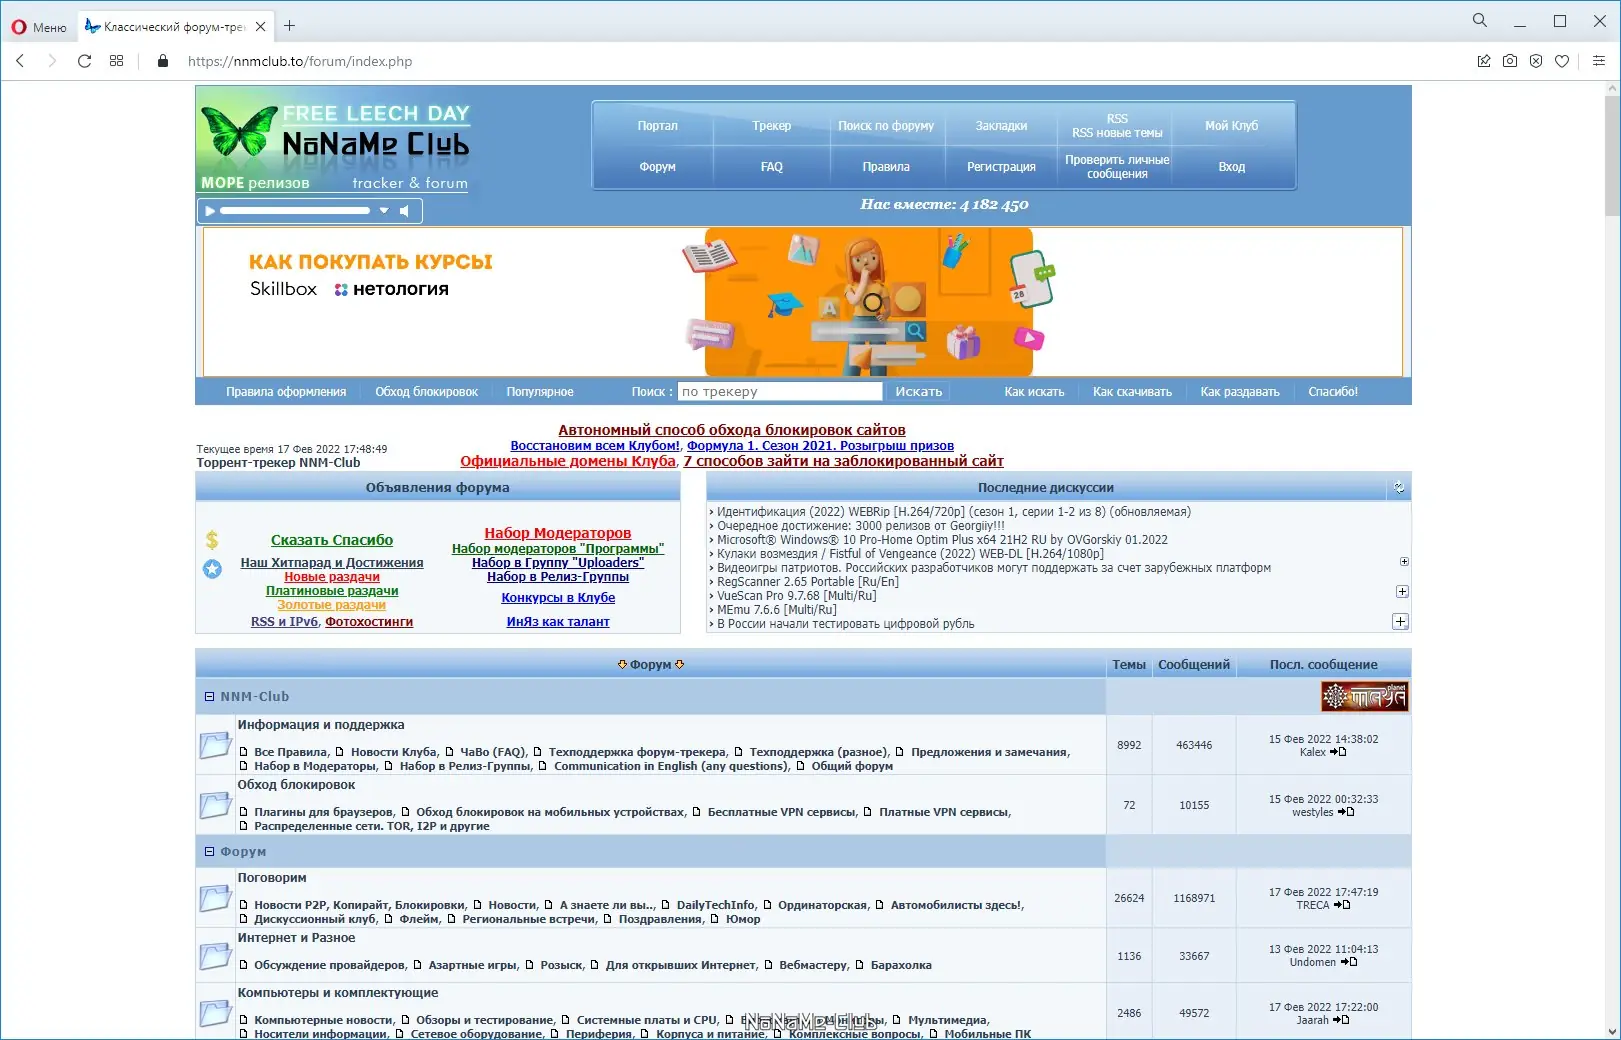
Task: Mute the radio player speaker icon
Action: 405,211
